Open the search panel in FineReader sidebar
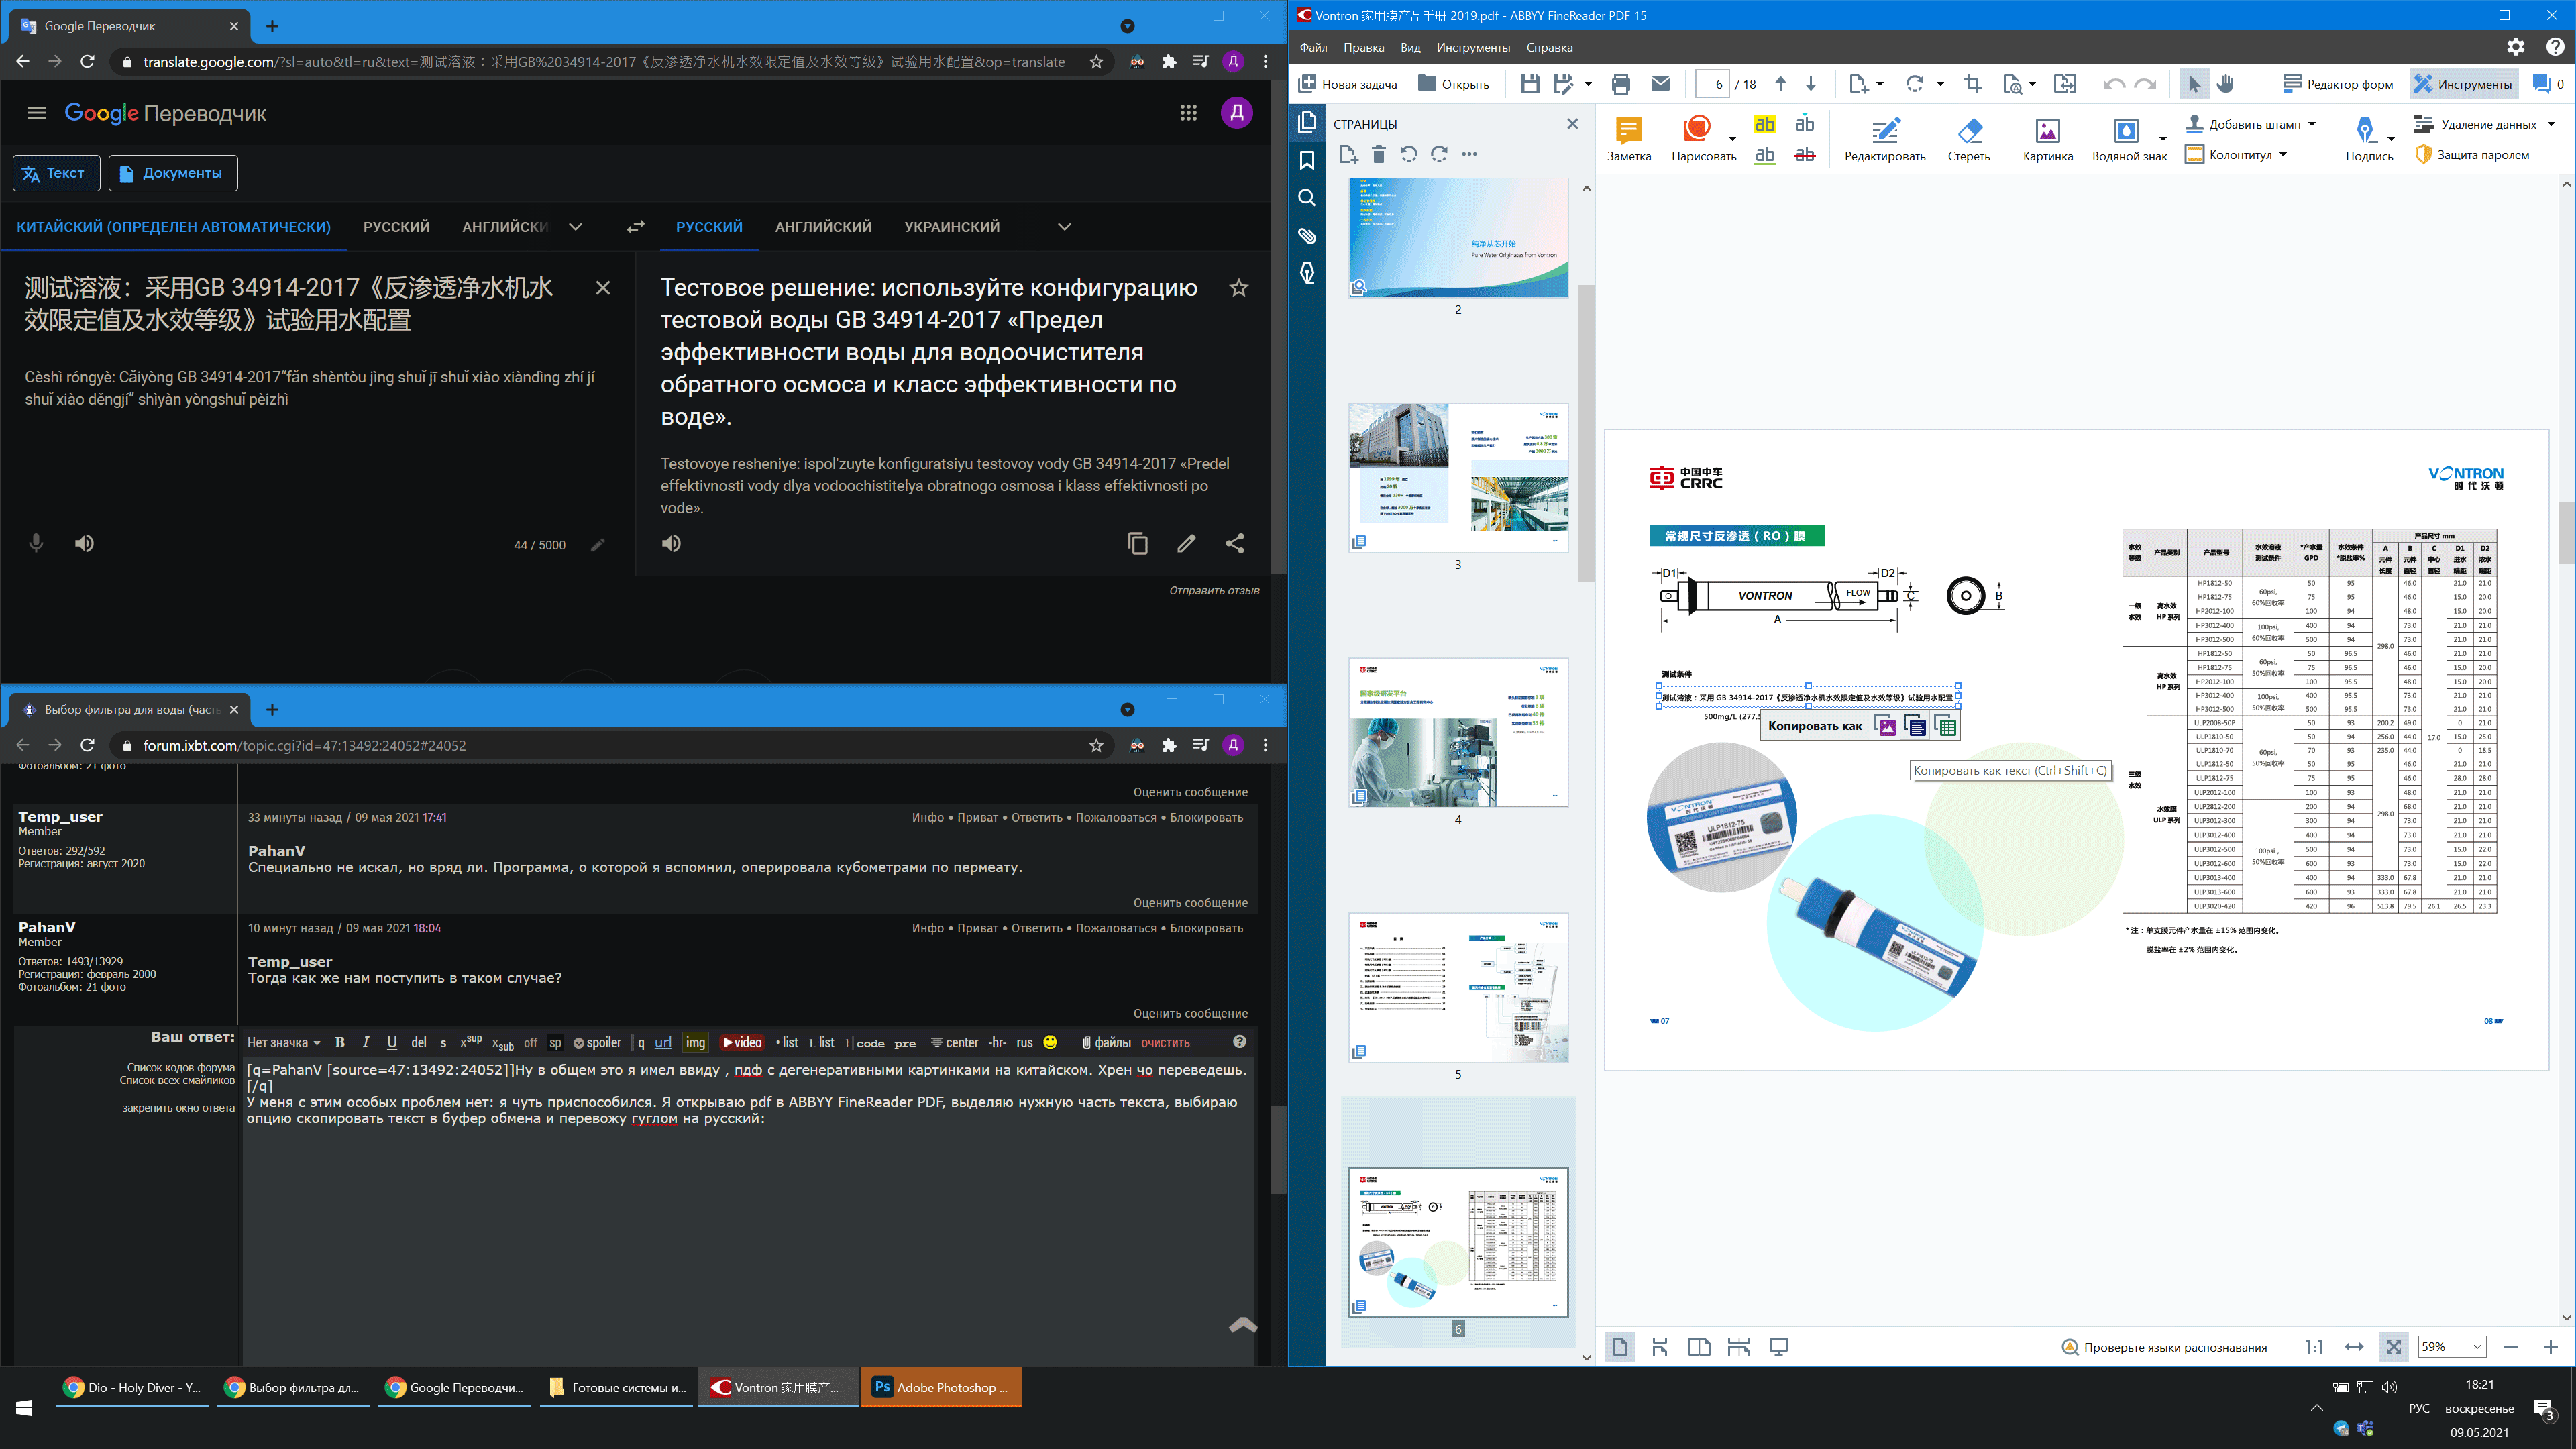Screen dimensions: 2576x1449 point(1306,198)
